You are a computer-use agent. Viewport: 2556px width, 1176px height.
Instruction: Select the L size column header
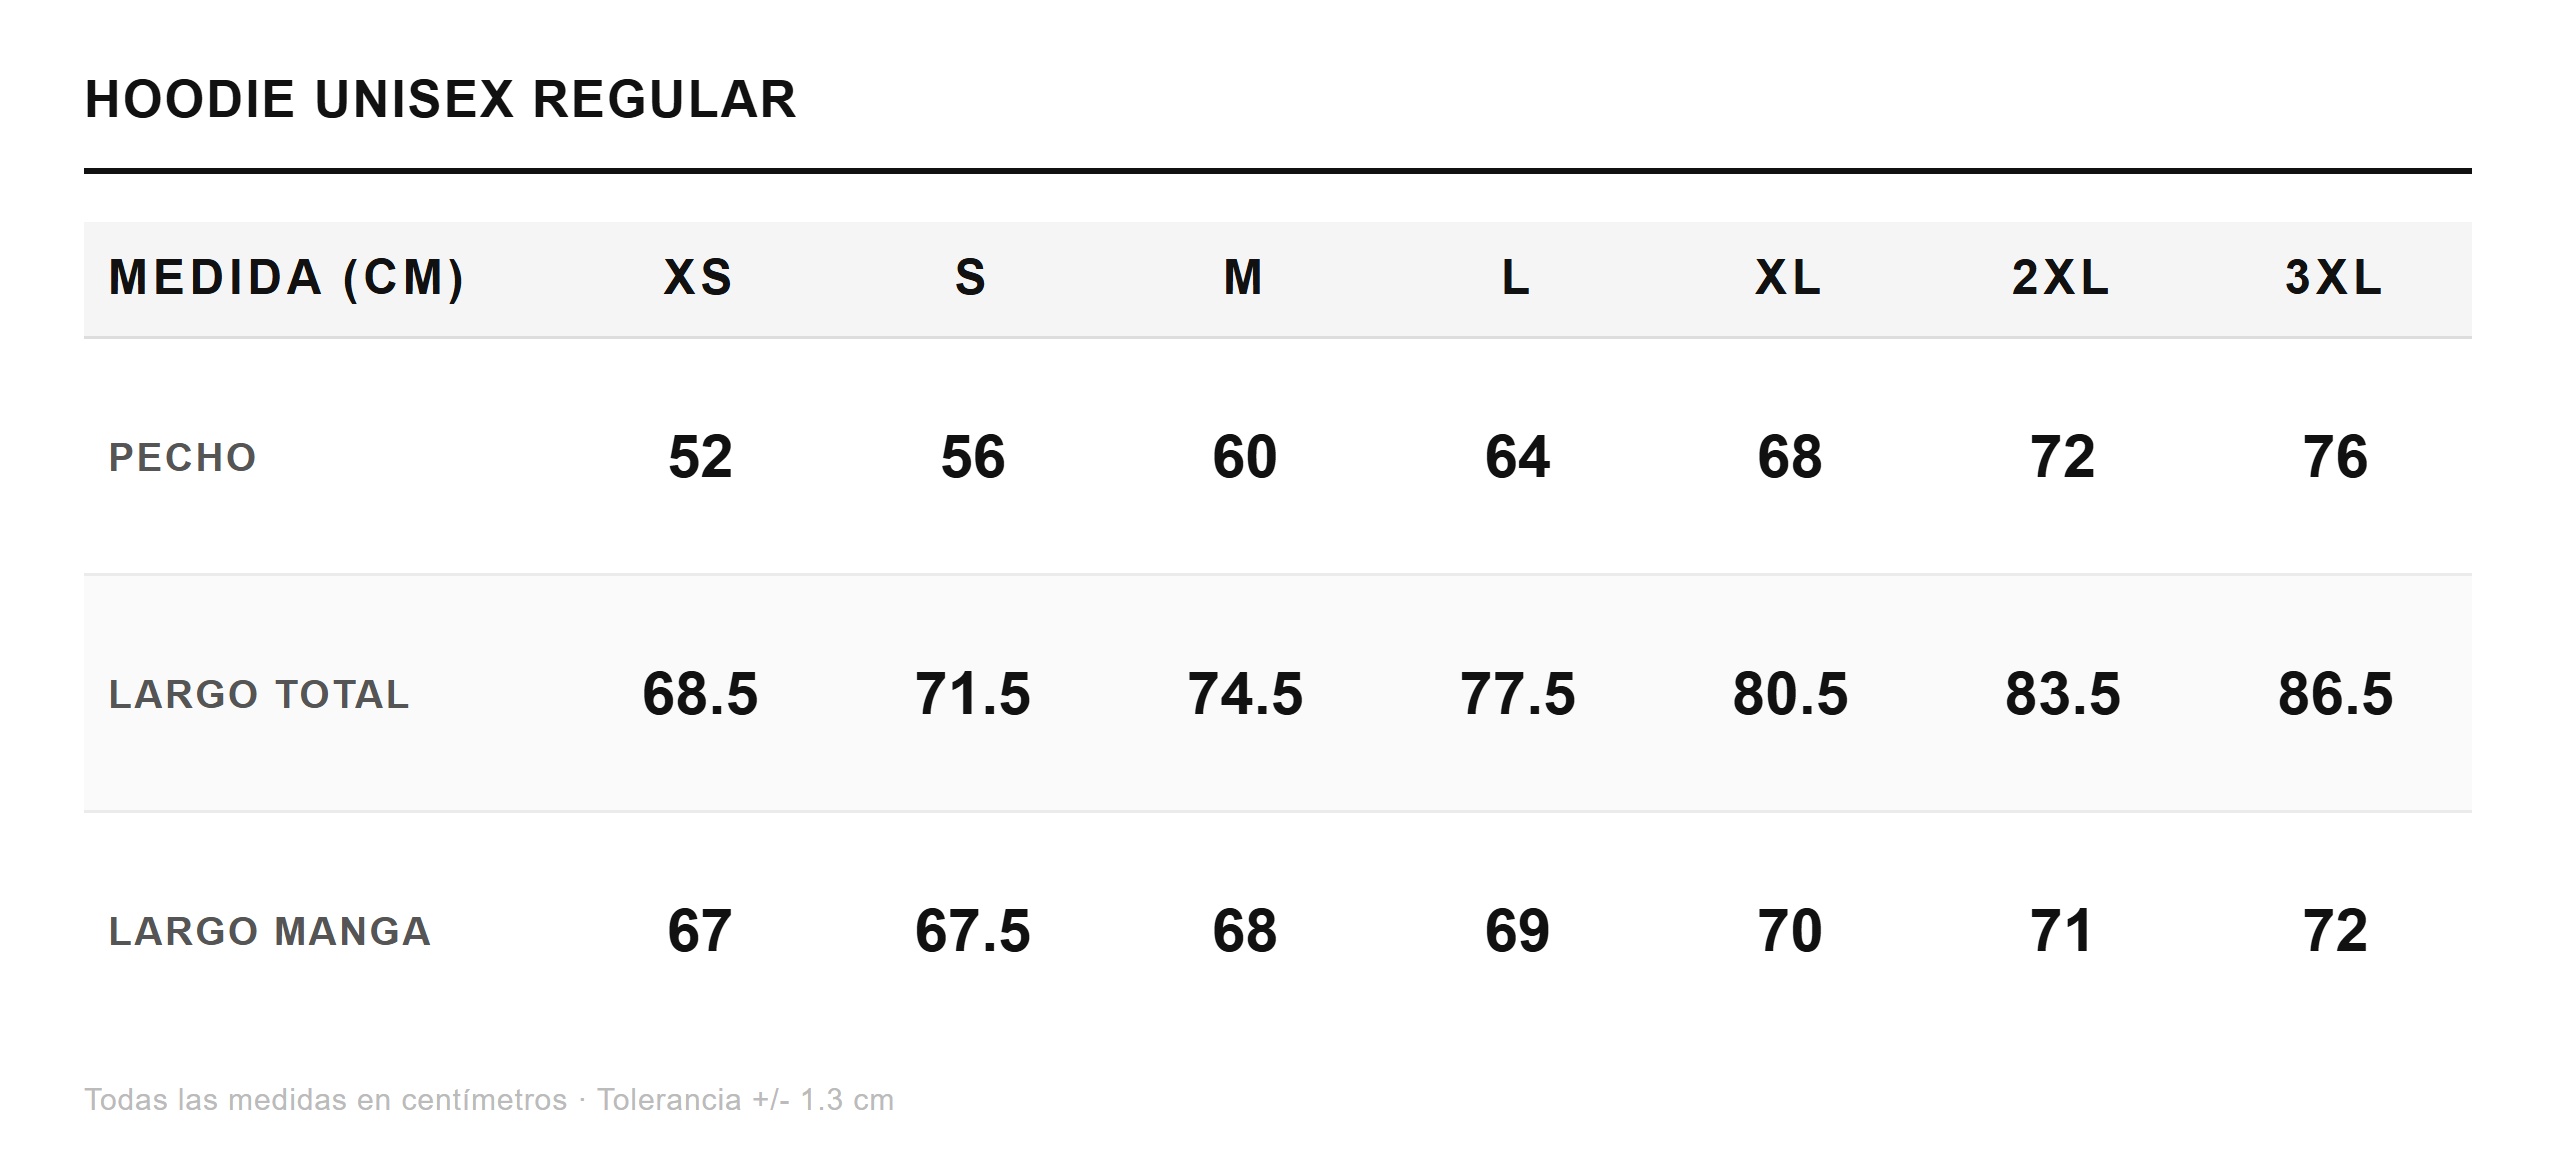pos(1516,278)
